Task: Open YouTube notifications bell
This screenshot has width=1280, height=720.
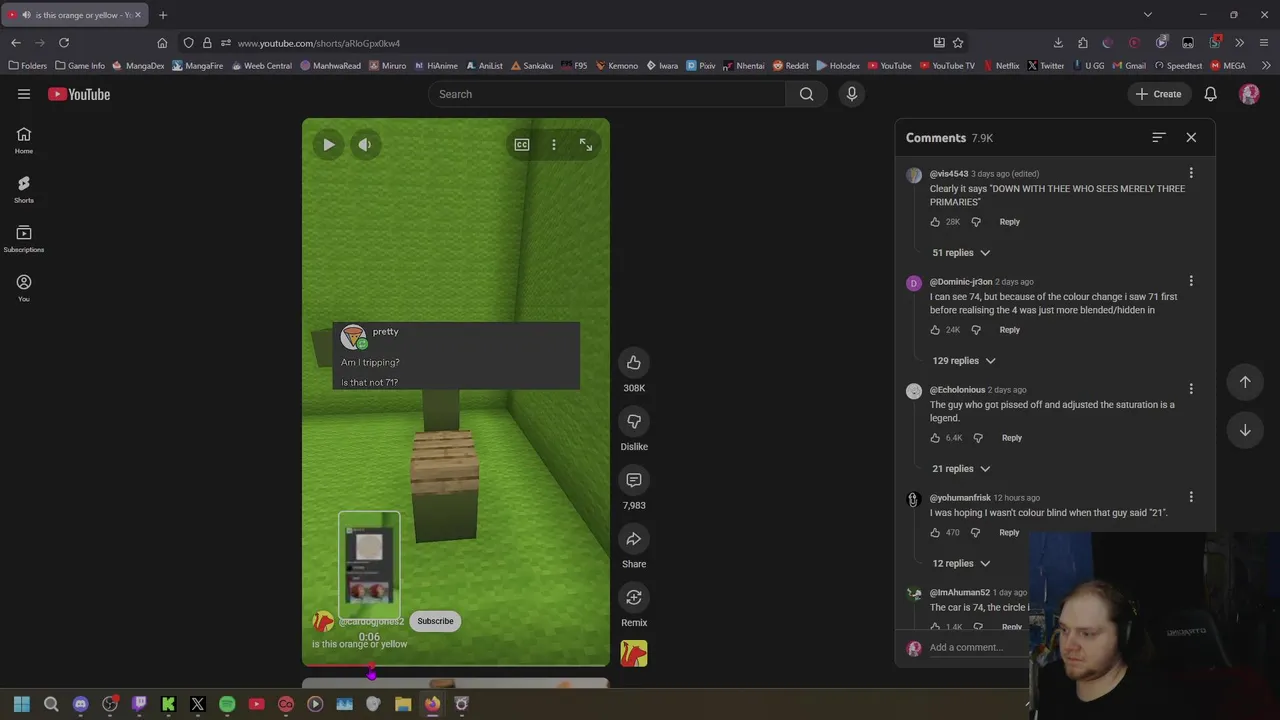Action: (x=1211, y=94)
